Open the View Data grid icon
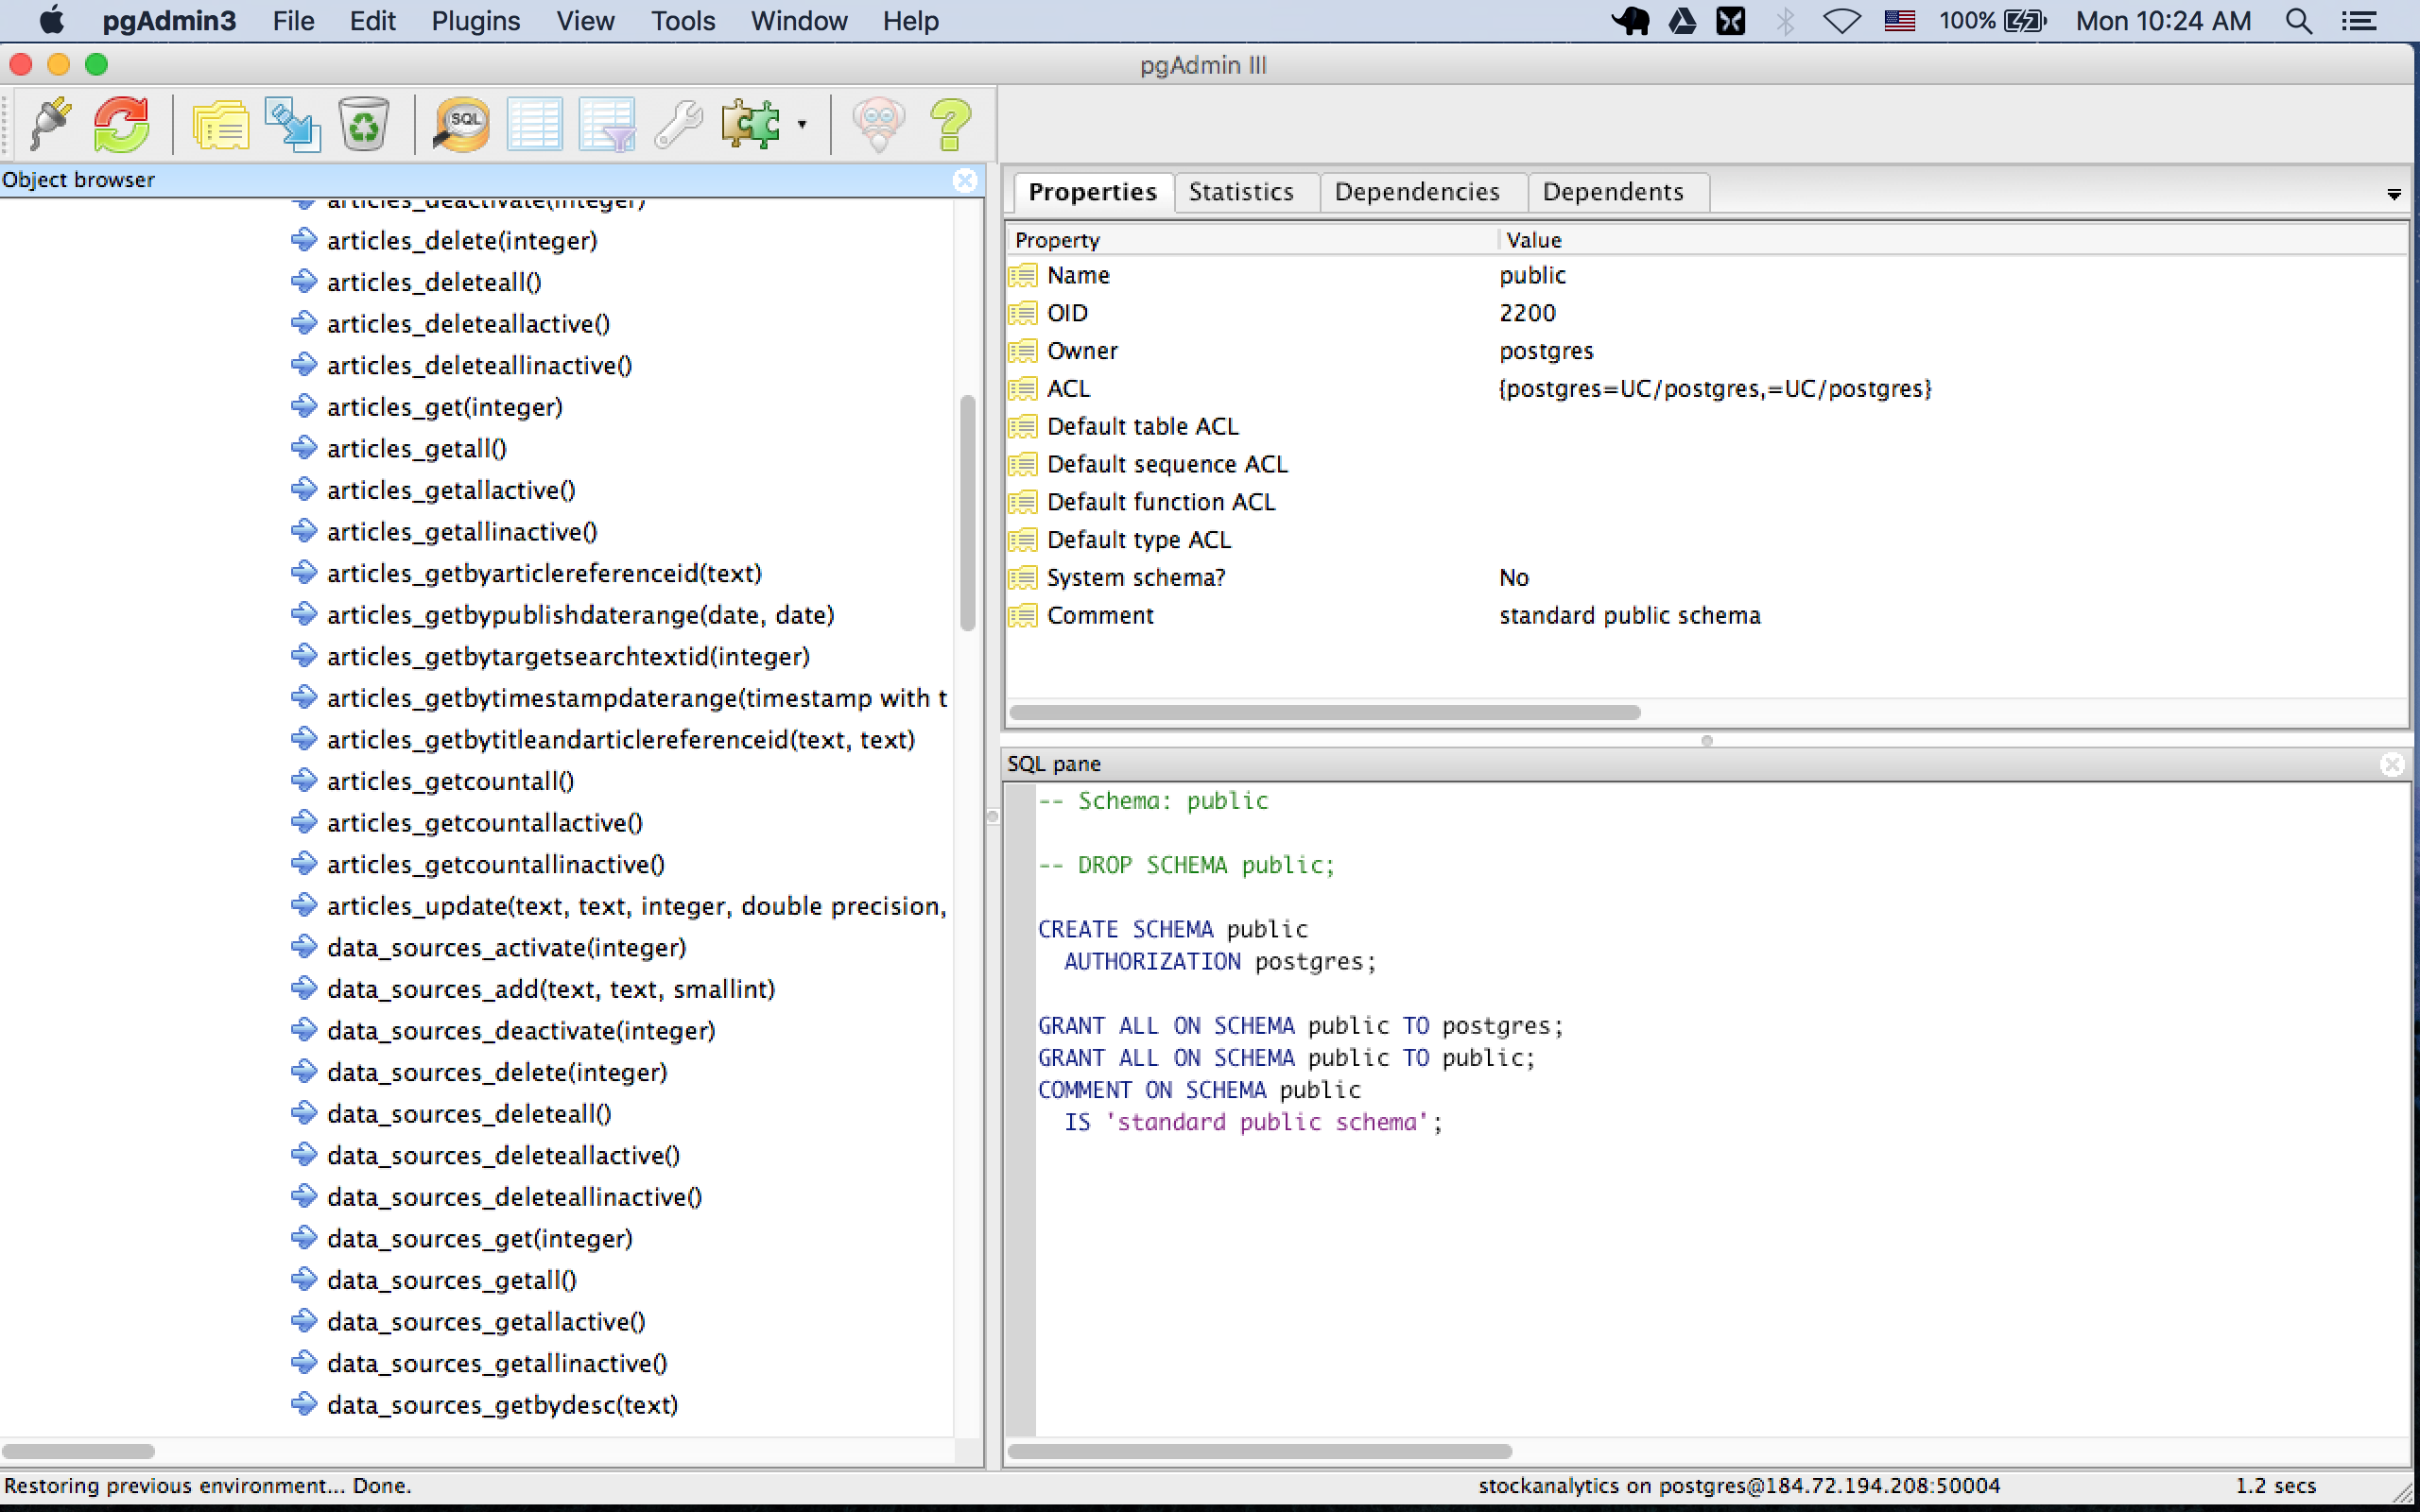 coord(534,124)
